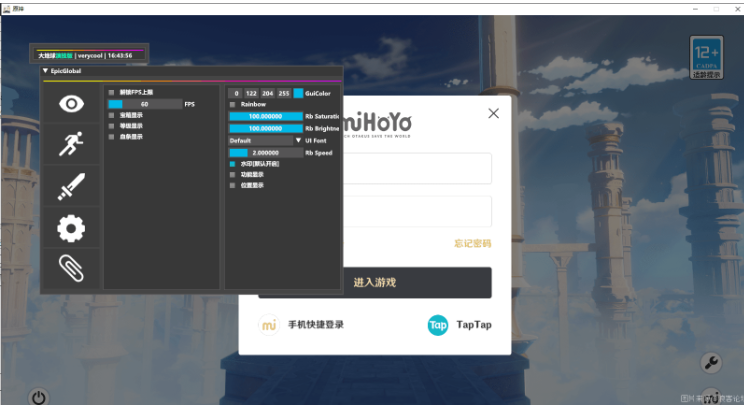This screenshot has width=744, height=406.
Task: Select the paperclip icon in sidebar
Action: click(71, 268)
